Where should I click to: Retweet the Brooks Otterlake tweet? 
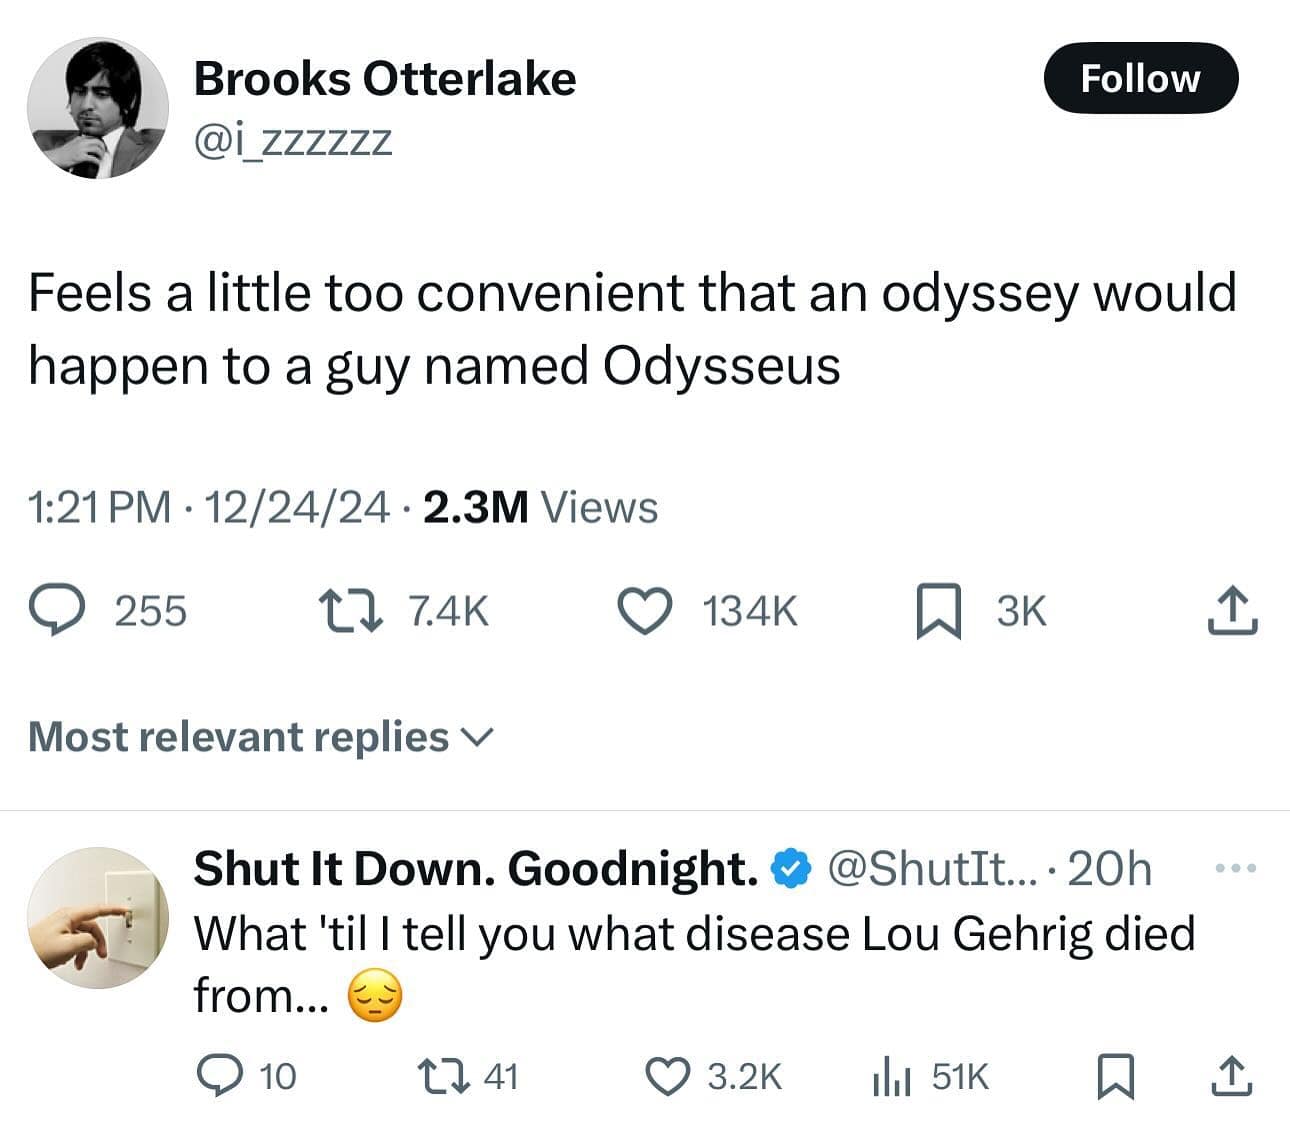347,610
